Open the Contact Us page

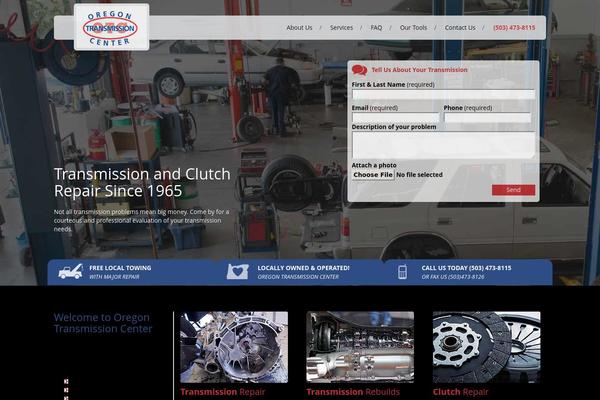[x=460, y=28]
